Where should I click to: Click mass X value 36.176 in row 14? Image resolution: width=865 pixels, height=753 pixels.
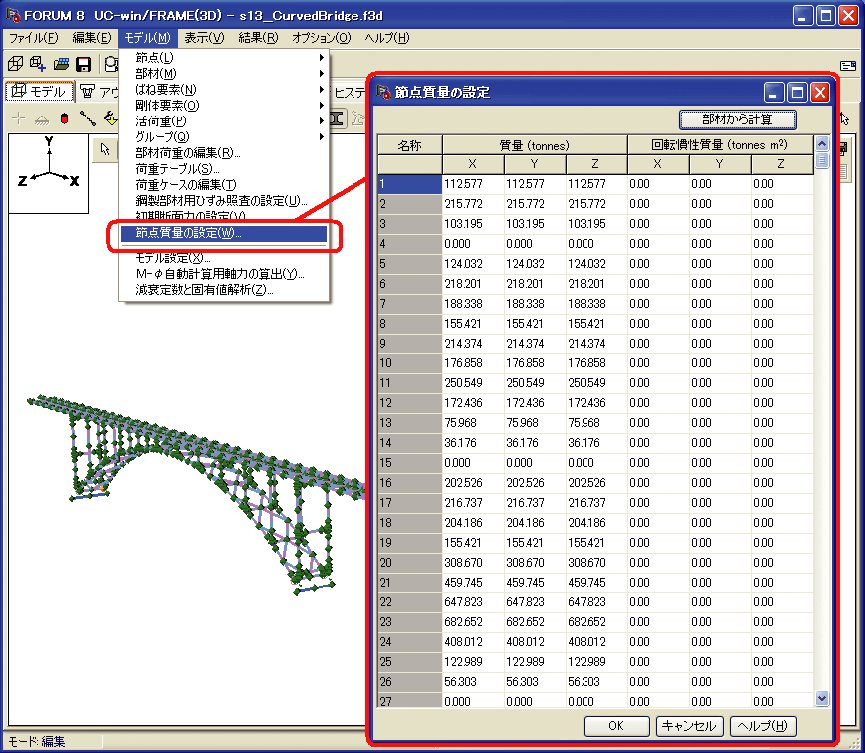(473, 443)
